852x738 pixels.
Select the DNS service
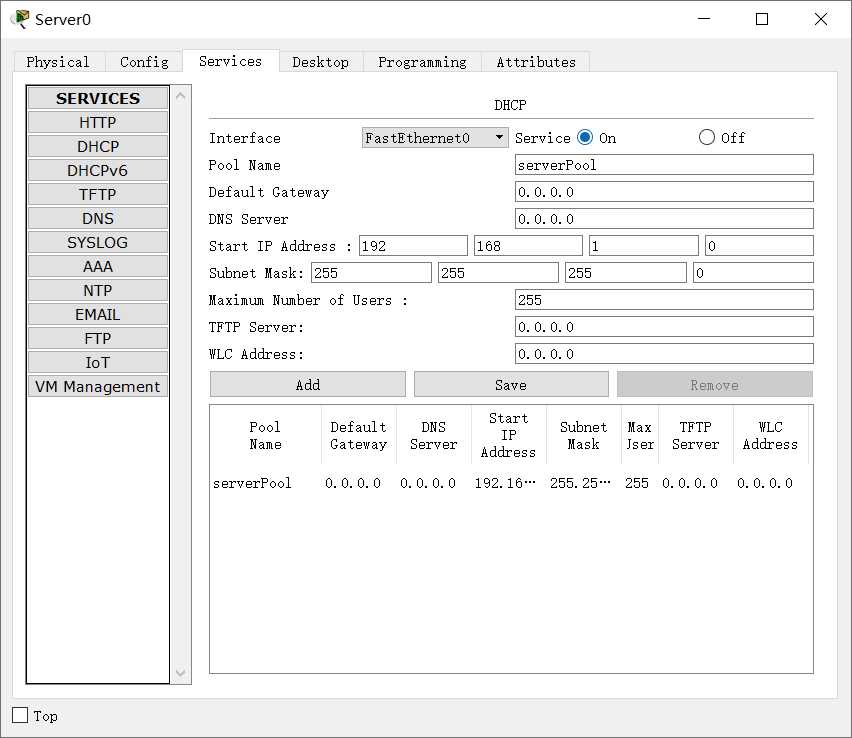pos(98,218)
